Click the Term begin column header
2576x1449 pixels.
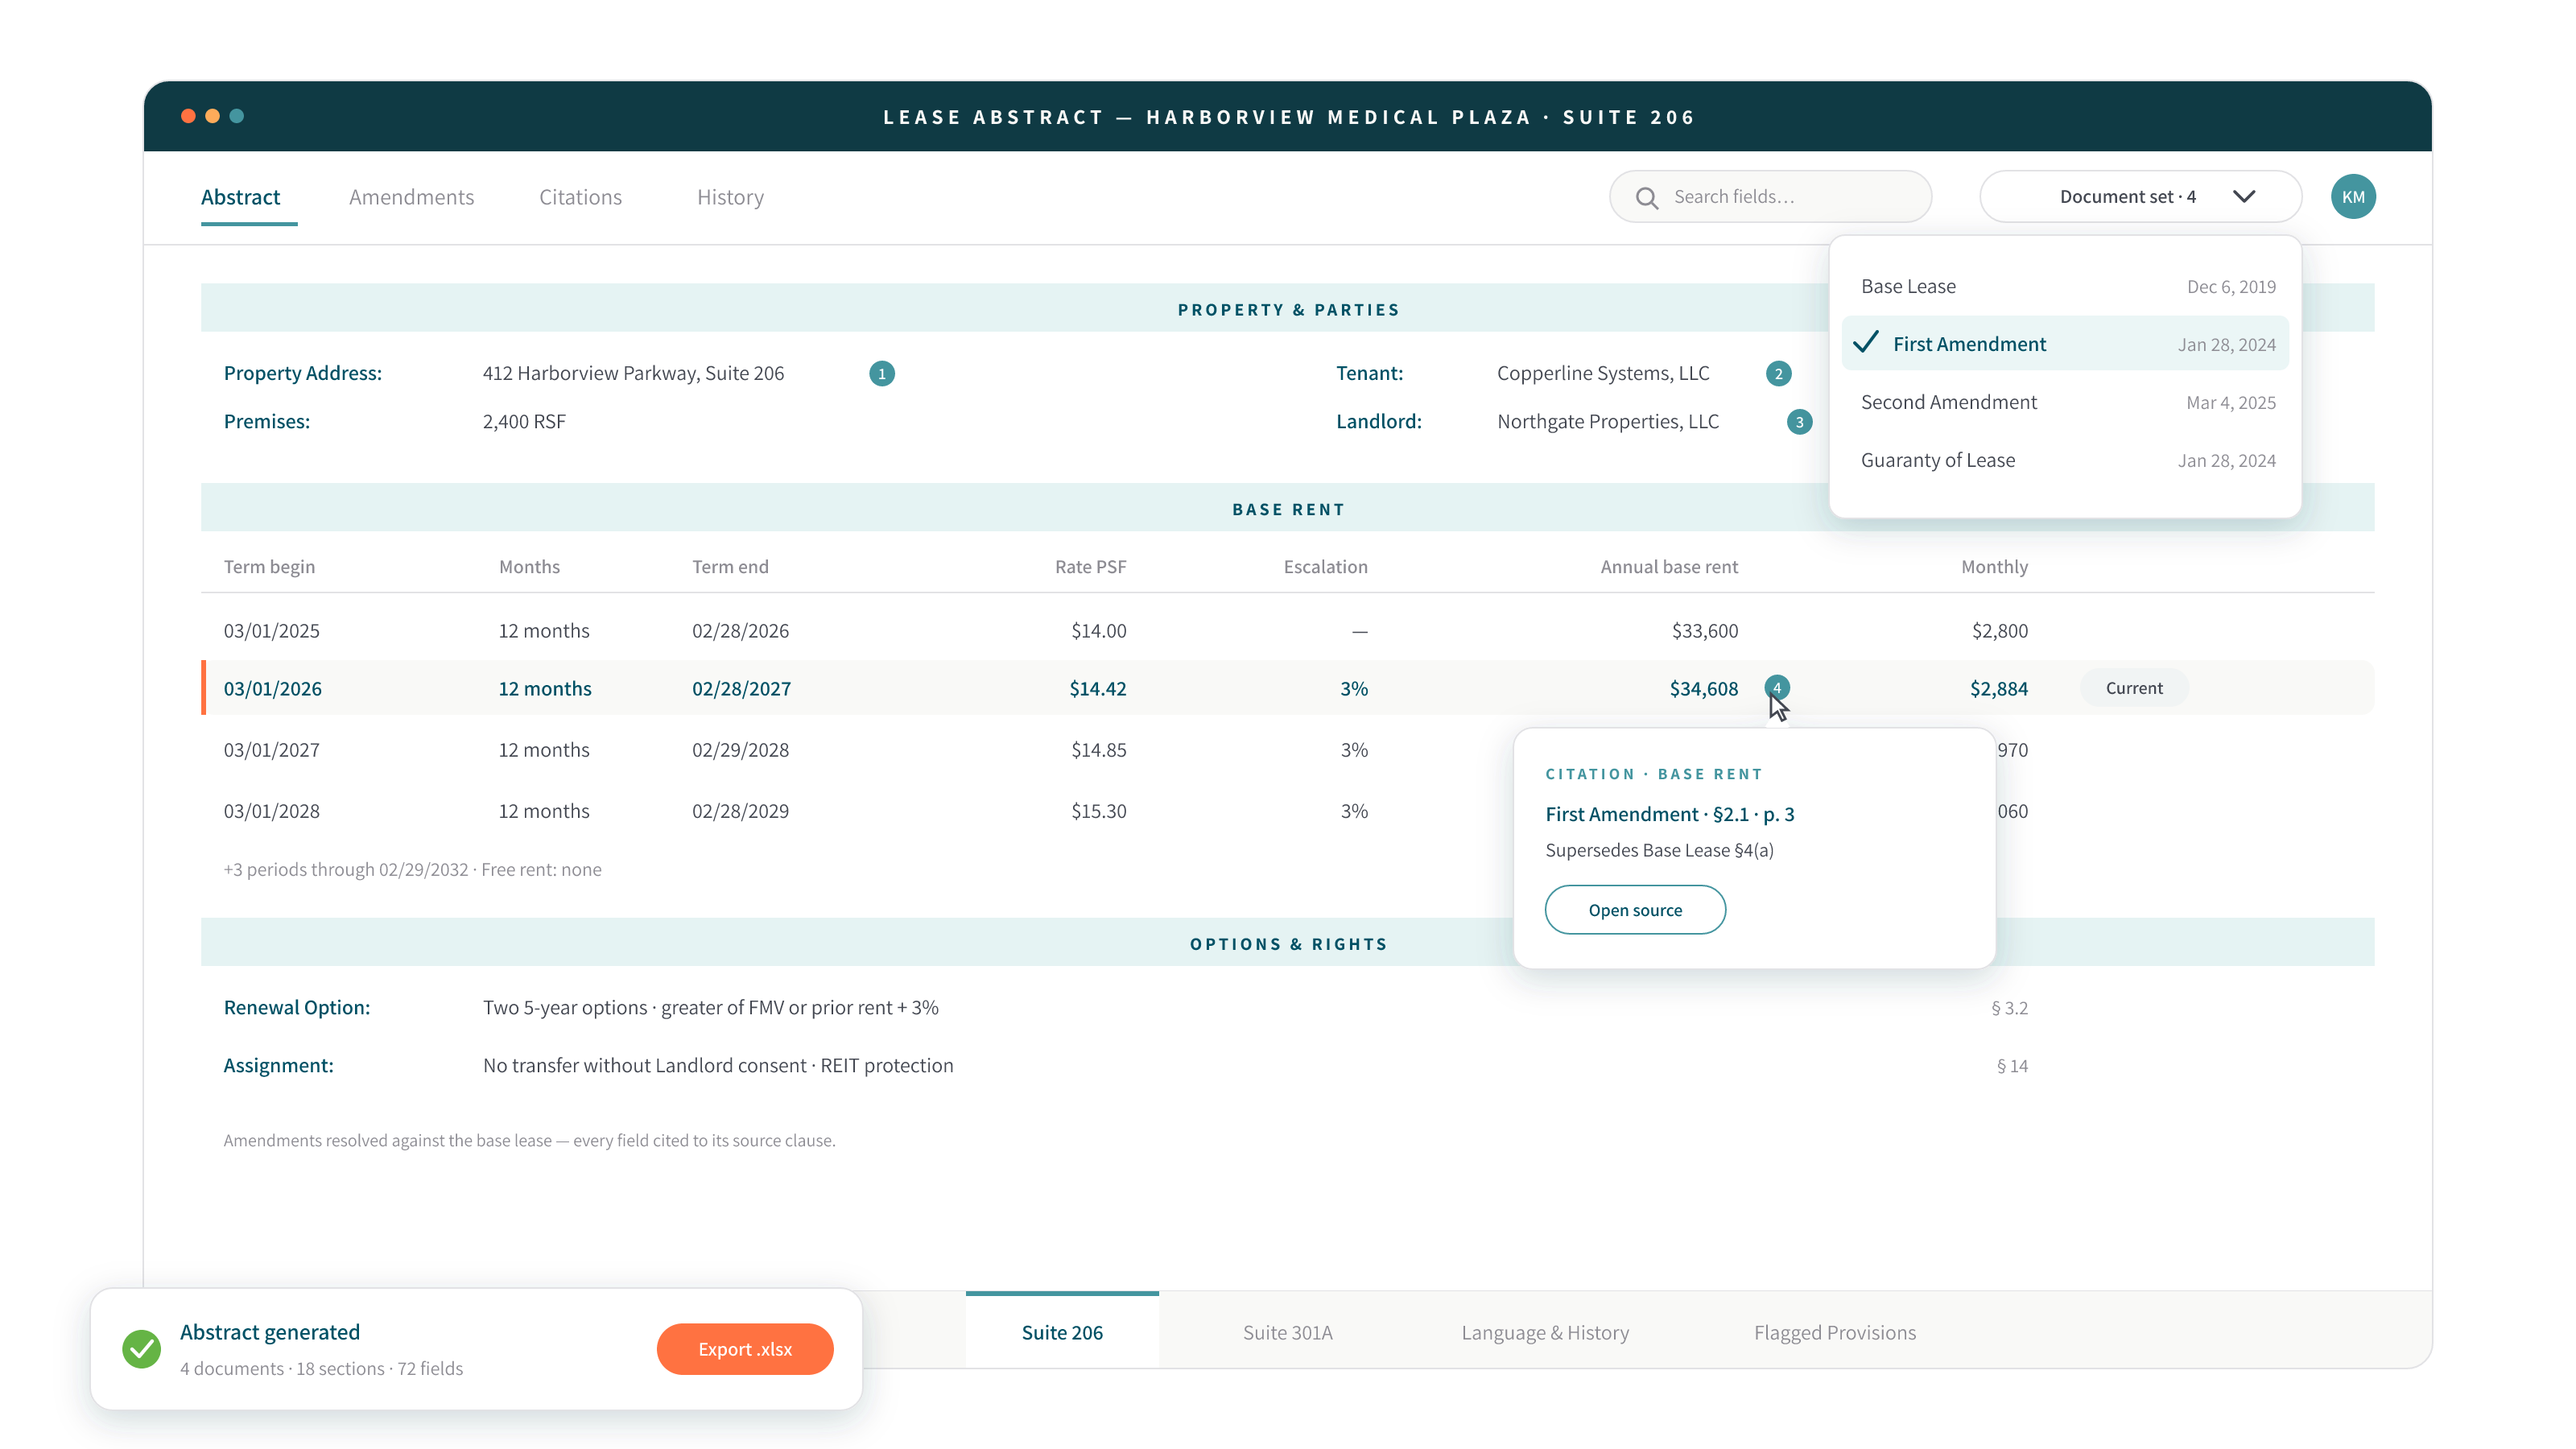pos(269,567)
